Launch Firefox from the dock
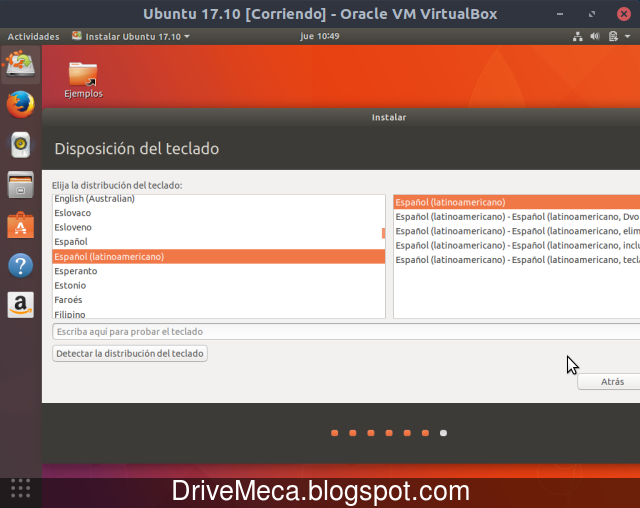Image resolution: width=640 pixels, height=508 pixels. tap(20, 105)
